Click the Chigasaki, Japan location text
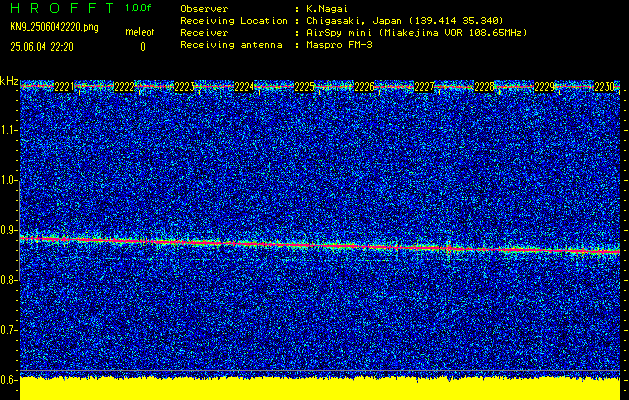 (x=405, y=20)
